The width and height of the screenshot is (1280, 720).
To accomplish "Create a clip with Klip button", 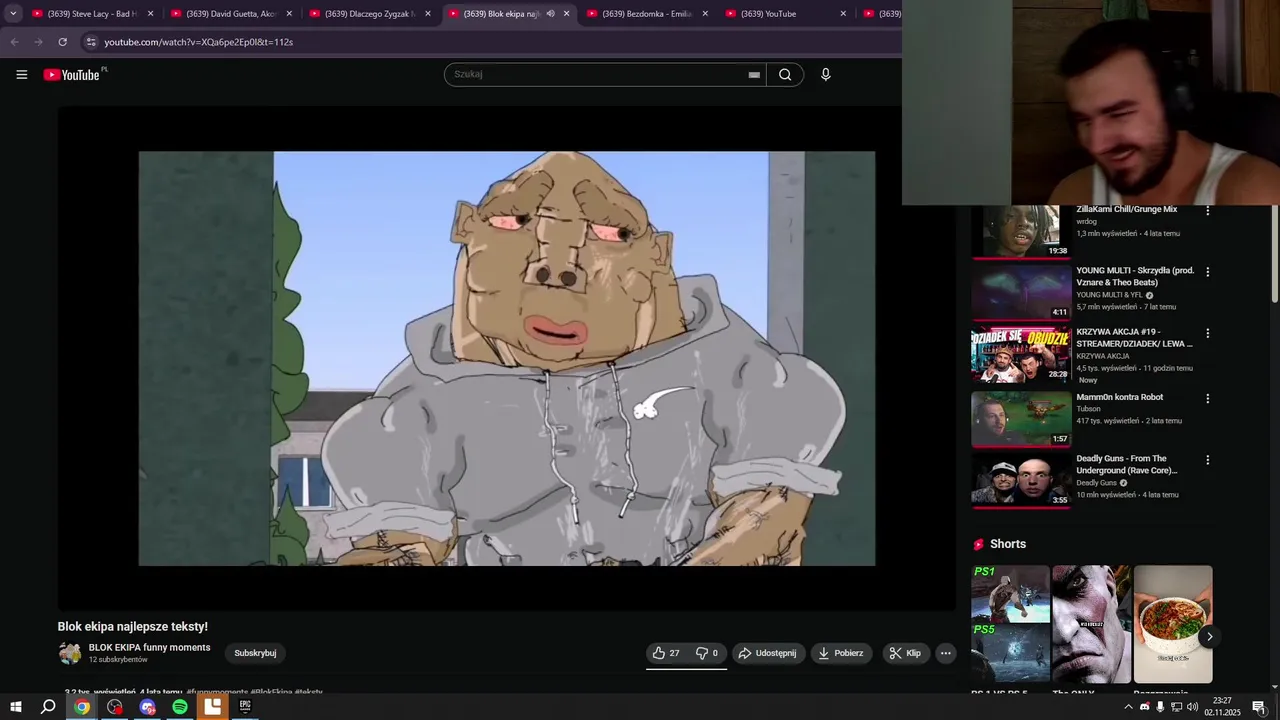I will 906,653.
